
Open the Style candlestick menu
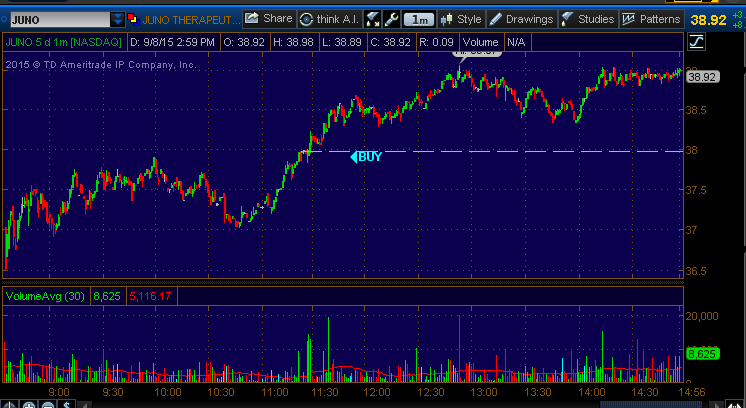461,18
